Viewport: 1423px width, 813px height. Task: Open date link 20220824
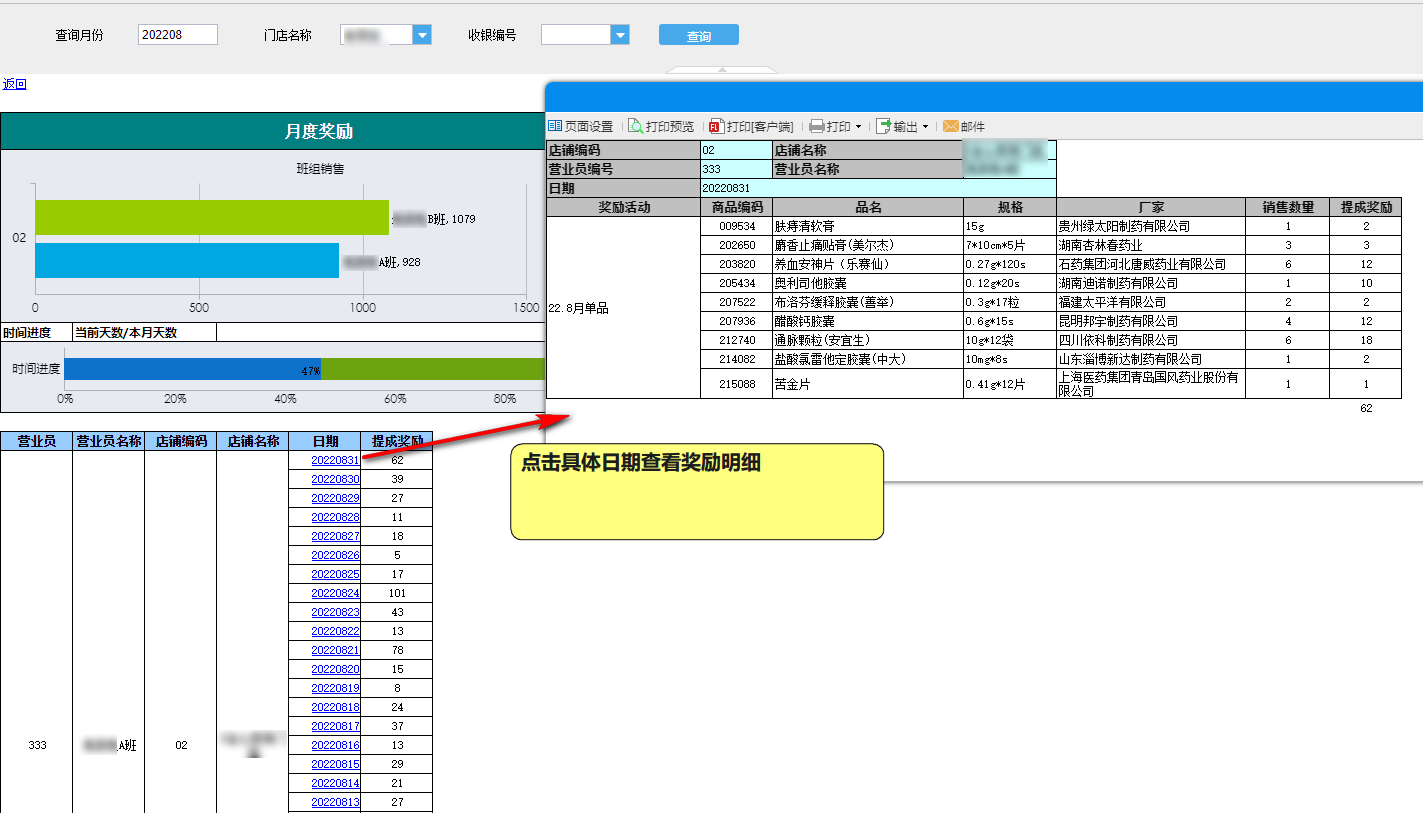click(x=335, y=593)
